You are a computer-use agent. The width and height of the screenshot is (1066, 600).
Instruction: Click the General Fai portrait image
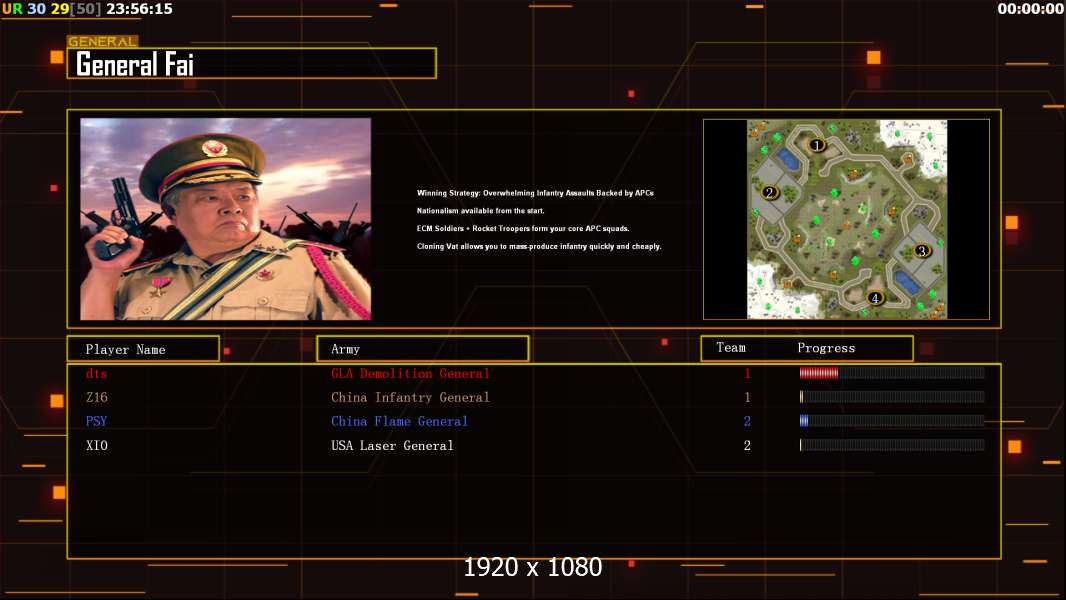(226, 219)
